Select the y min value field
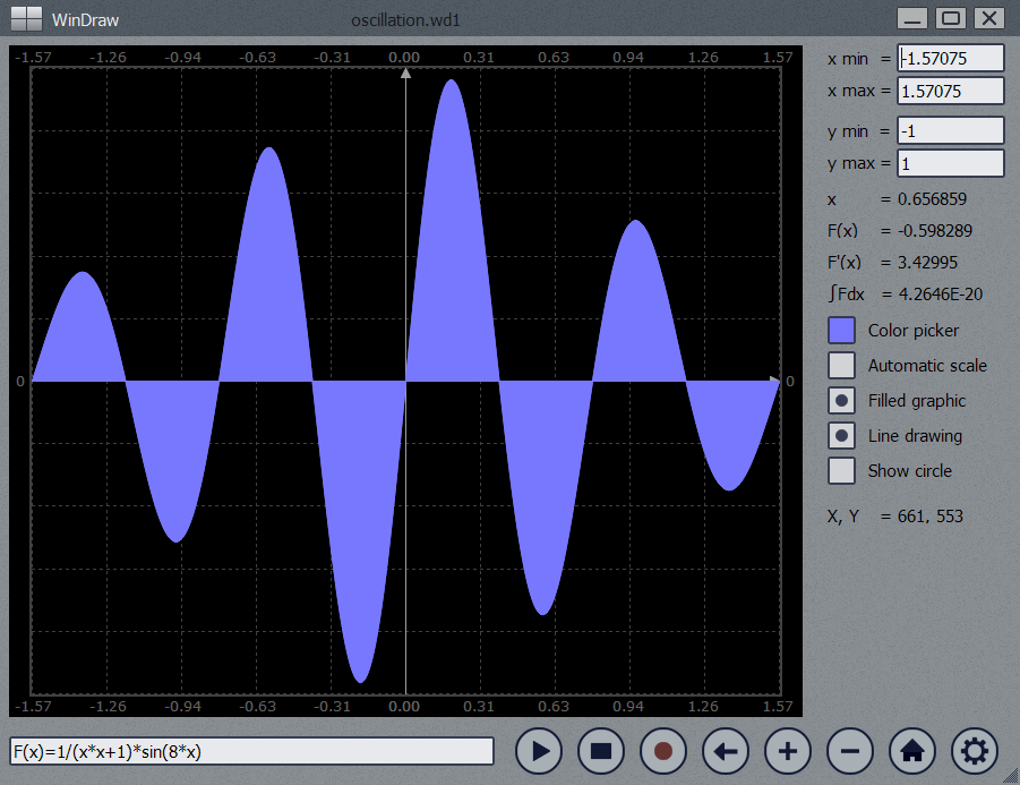 pos(950,131)
